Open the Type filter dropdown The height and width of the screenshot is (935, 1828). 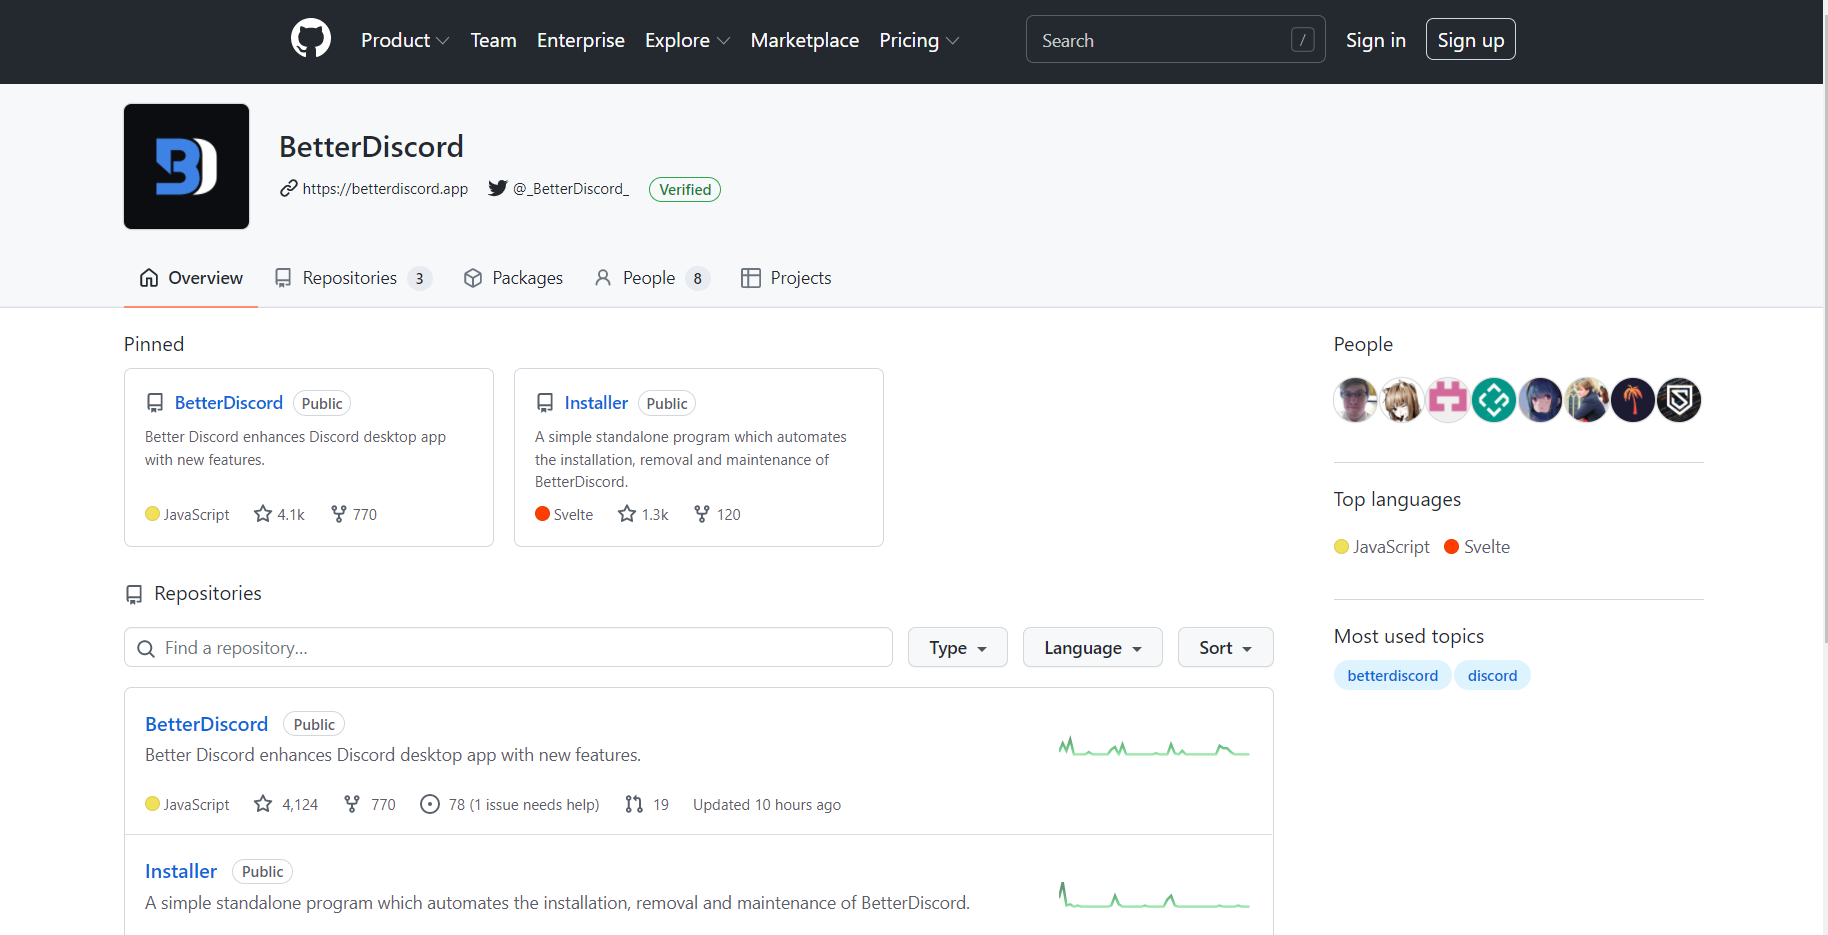pos(956,647)
